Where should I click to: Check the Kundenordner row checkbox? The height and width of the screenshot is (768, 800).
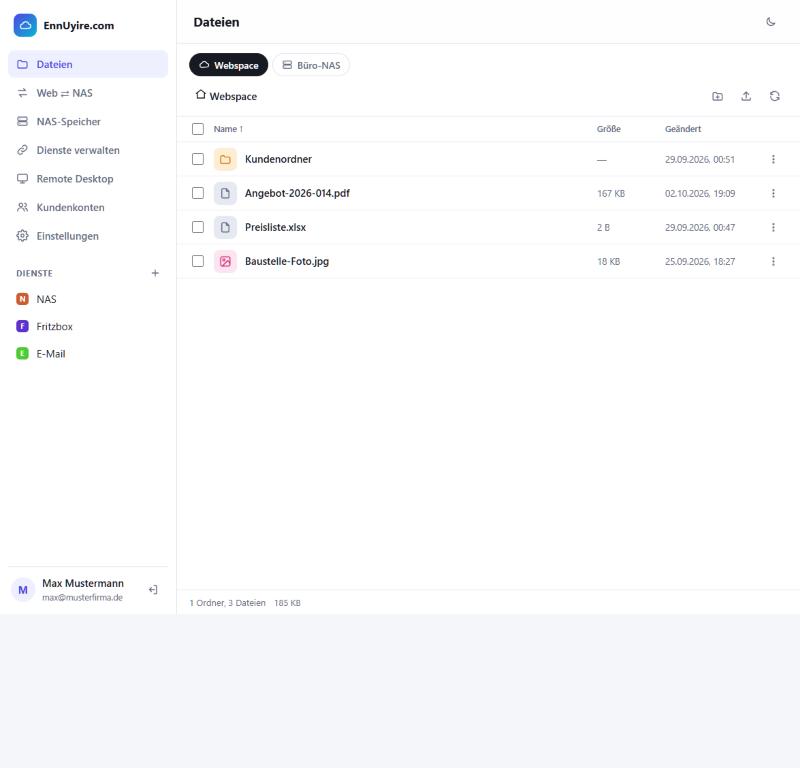coord(198,159)
